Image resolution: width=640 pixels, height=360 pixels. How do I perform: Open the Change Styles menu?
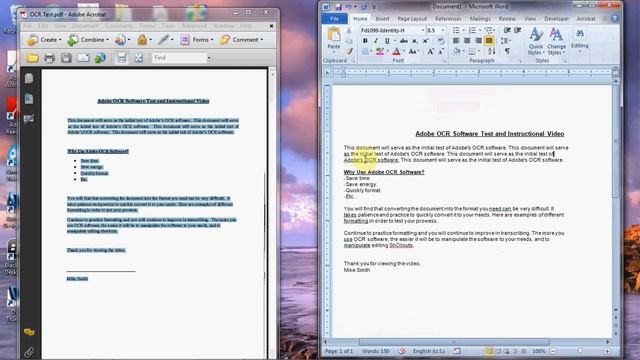[556, 41]
